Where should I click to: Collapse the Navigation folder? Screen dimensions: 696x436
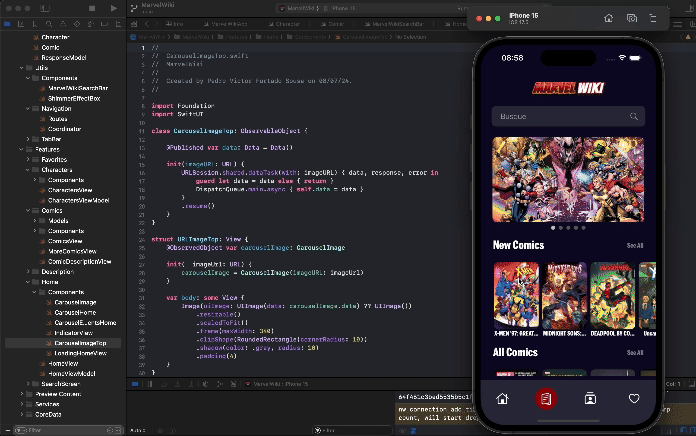pyautogui.click(x=28, y=109)
